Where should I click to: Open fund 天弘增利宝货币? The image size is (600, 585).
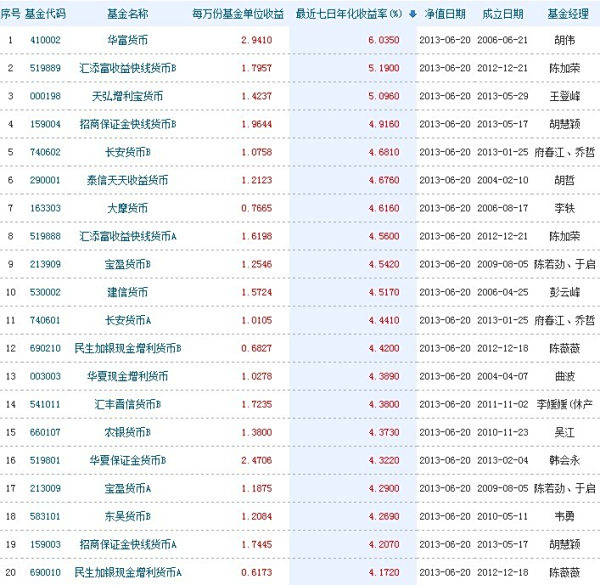point(127,96)
